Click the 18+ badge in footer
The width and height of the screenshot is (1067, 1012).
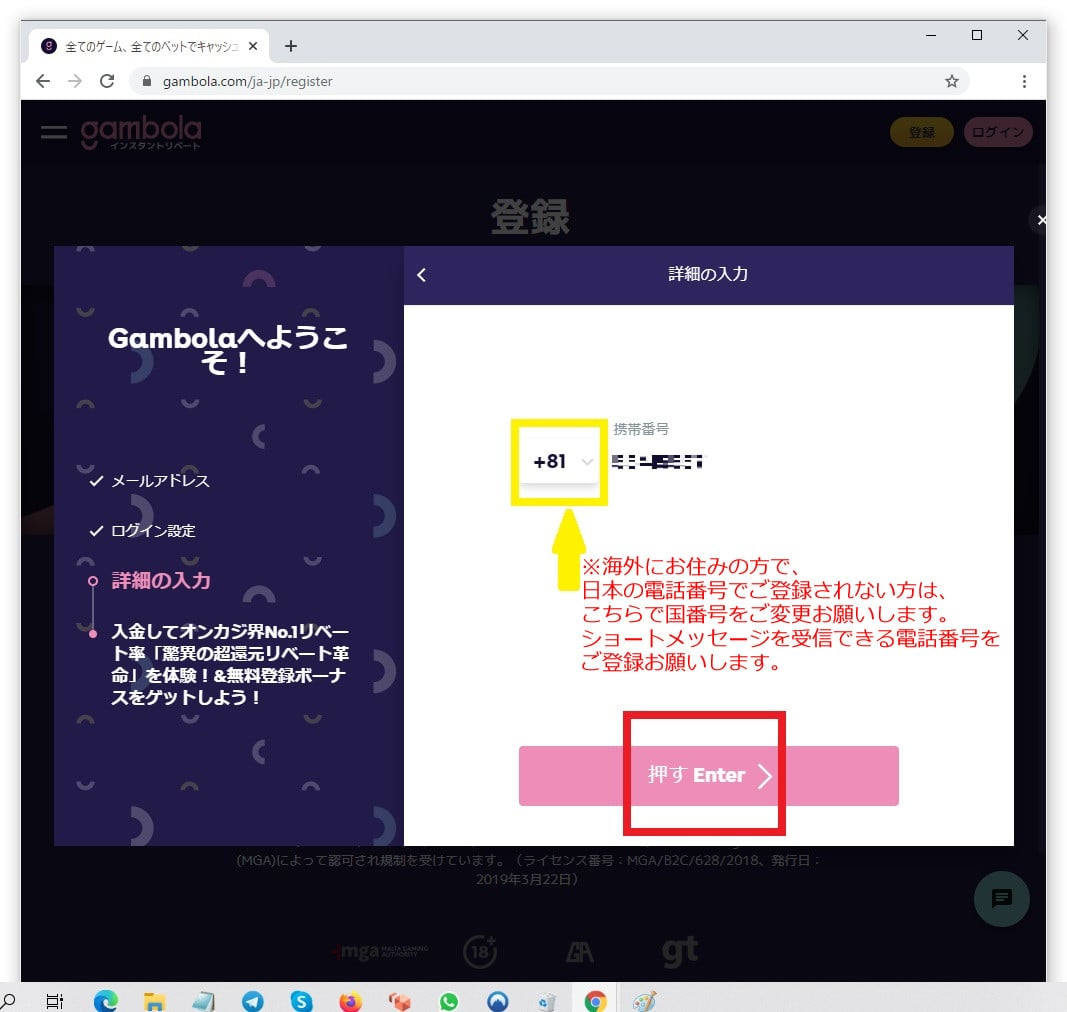480,951
